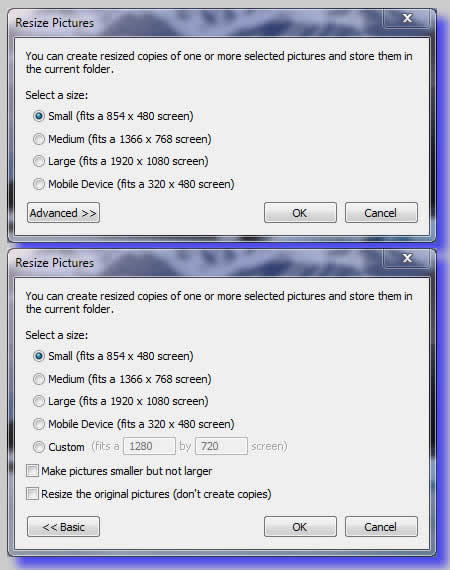Select Small radio in the lower dialog
This screenshot has height=570, width=450.
click(39, 356)
